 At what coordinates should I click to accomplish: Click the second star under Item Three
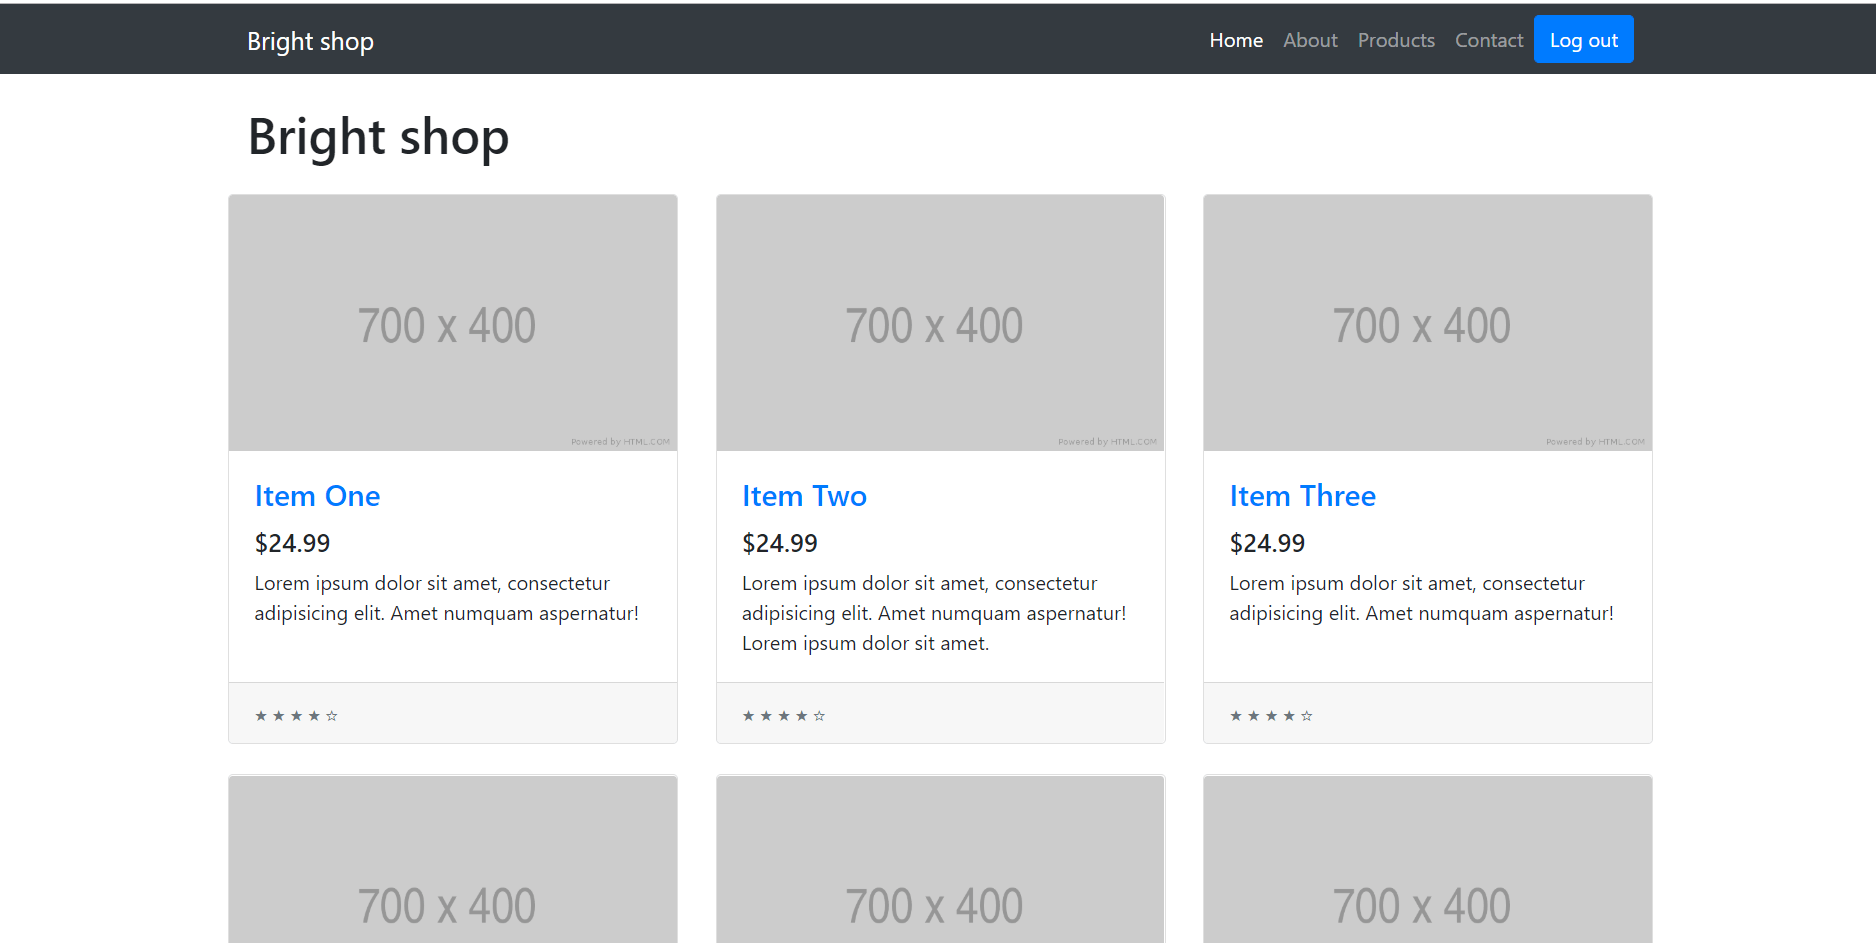click(1252, 714)
